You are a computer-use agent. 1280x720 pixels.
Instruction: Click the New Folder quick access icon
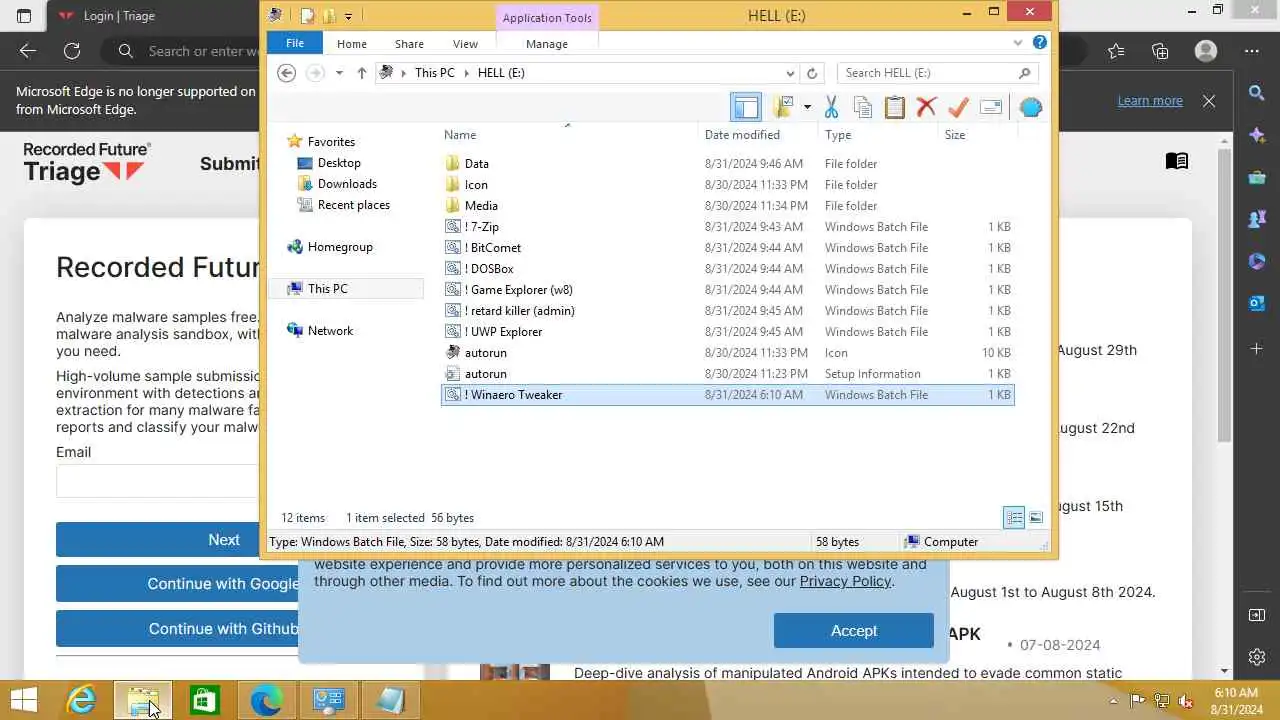(x=328, y=16)
